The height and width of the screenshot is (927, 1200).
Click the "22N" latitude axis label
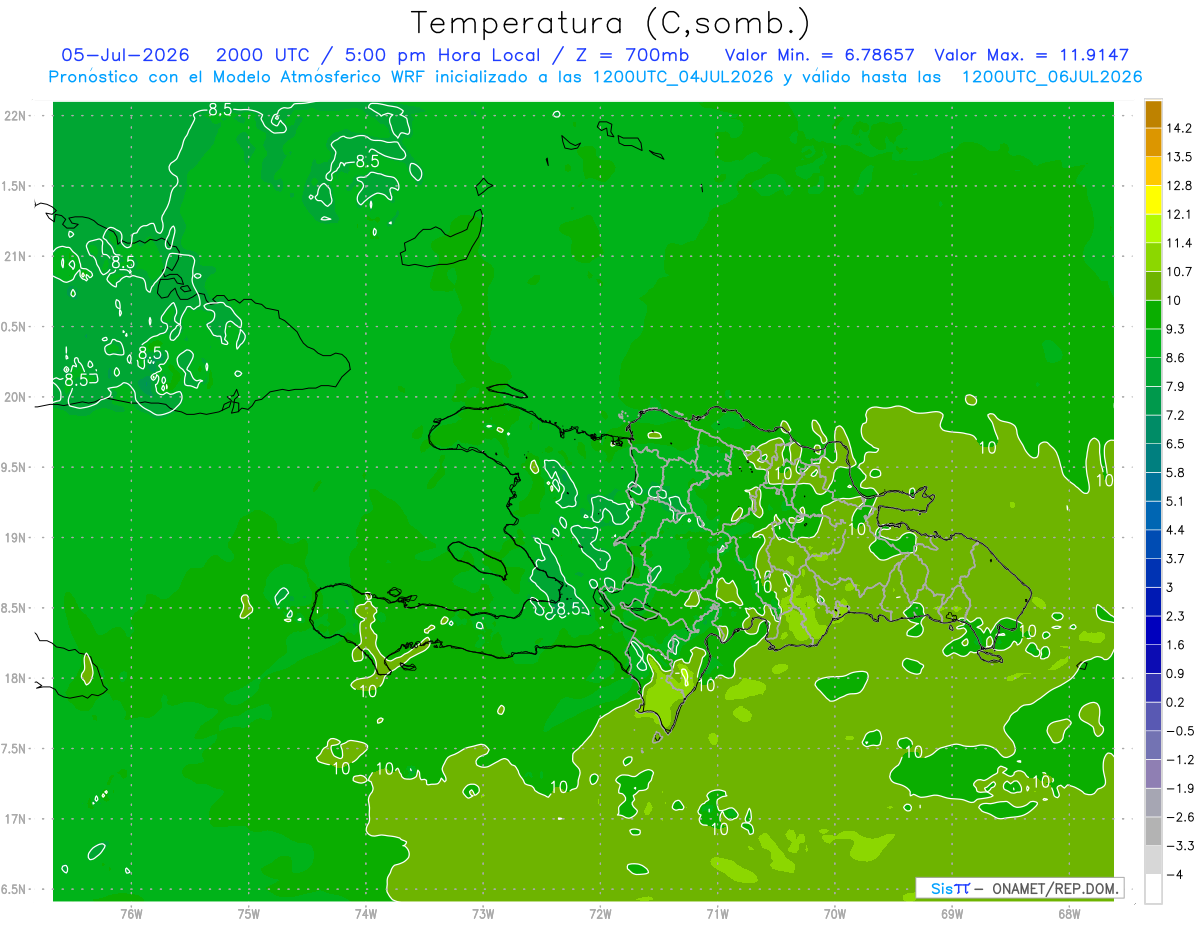pyautogui.click(x=17, y=115)
